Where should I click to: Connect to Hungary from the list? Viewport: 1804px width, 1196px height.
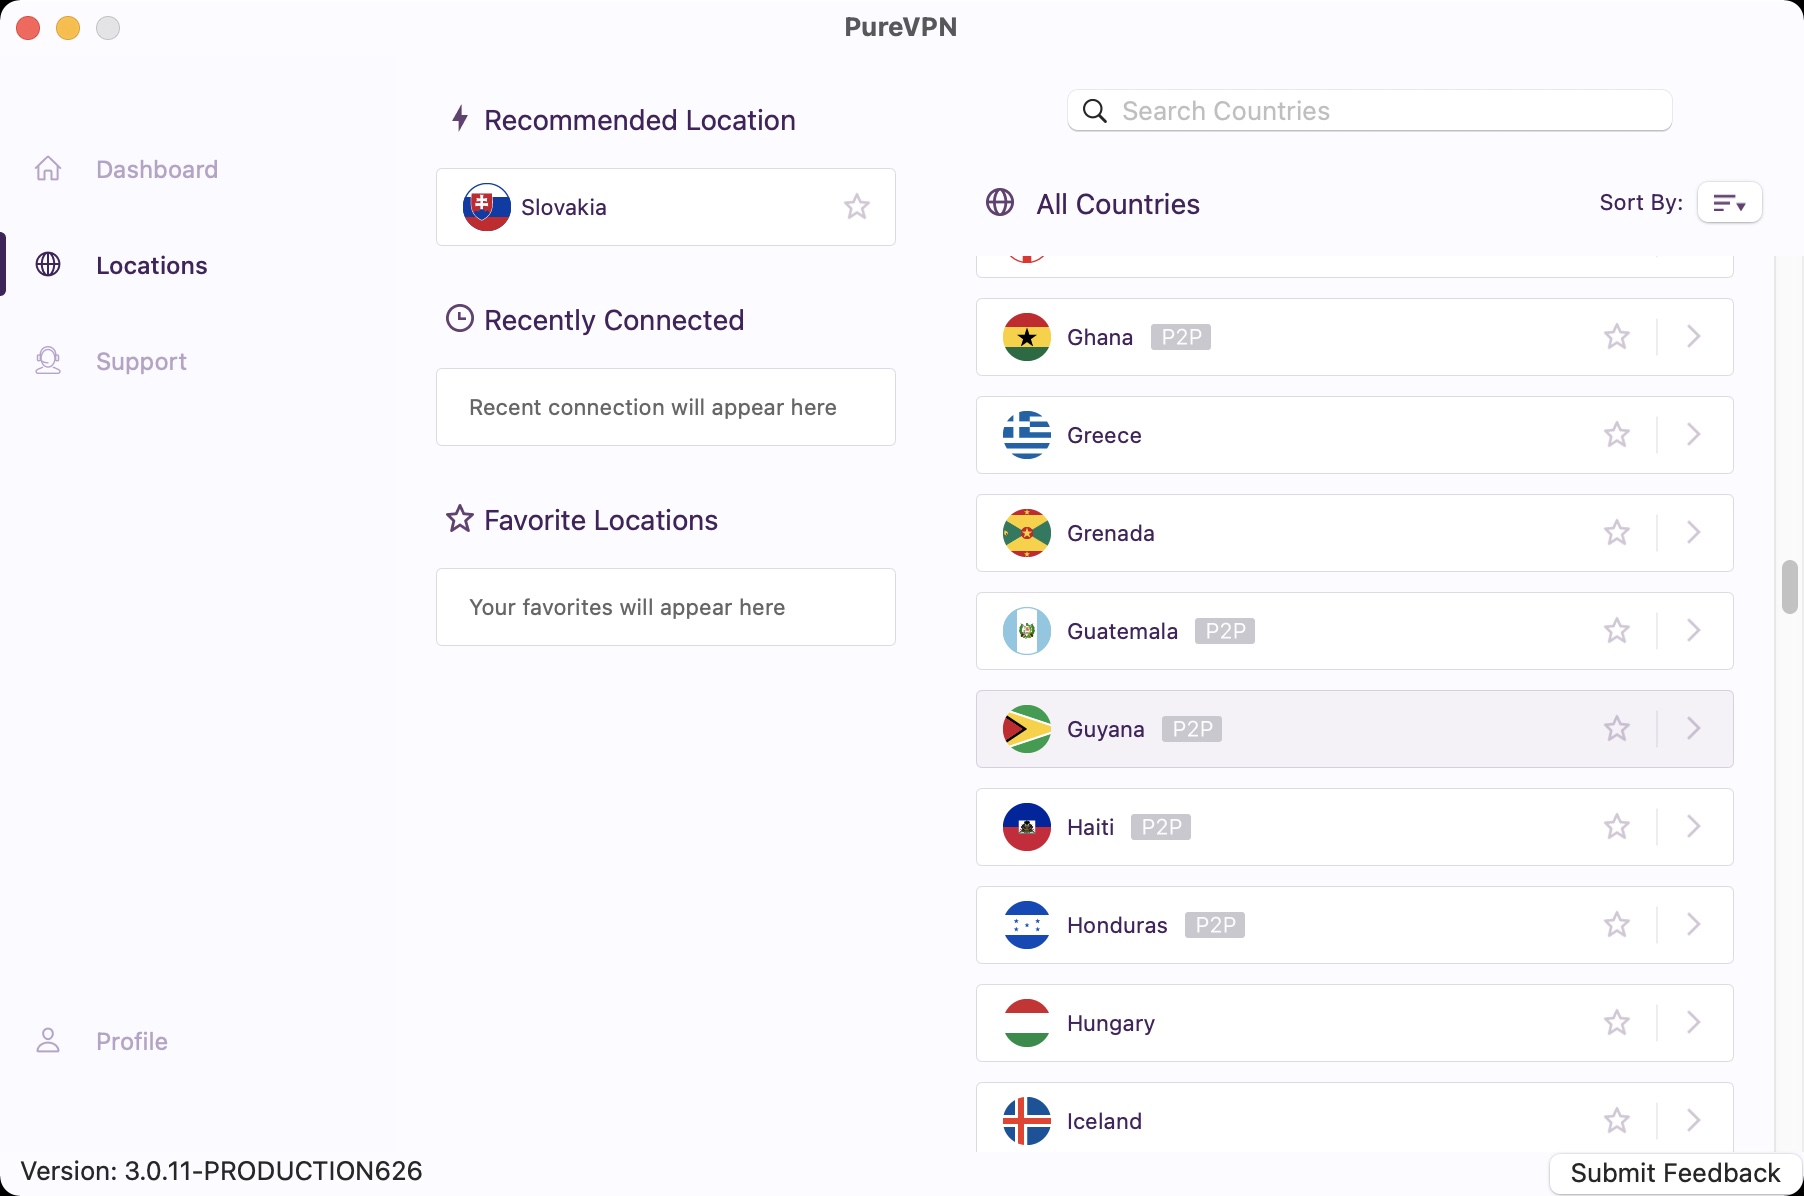point(1110,1023)
